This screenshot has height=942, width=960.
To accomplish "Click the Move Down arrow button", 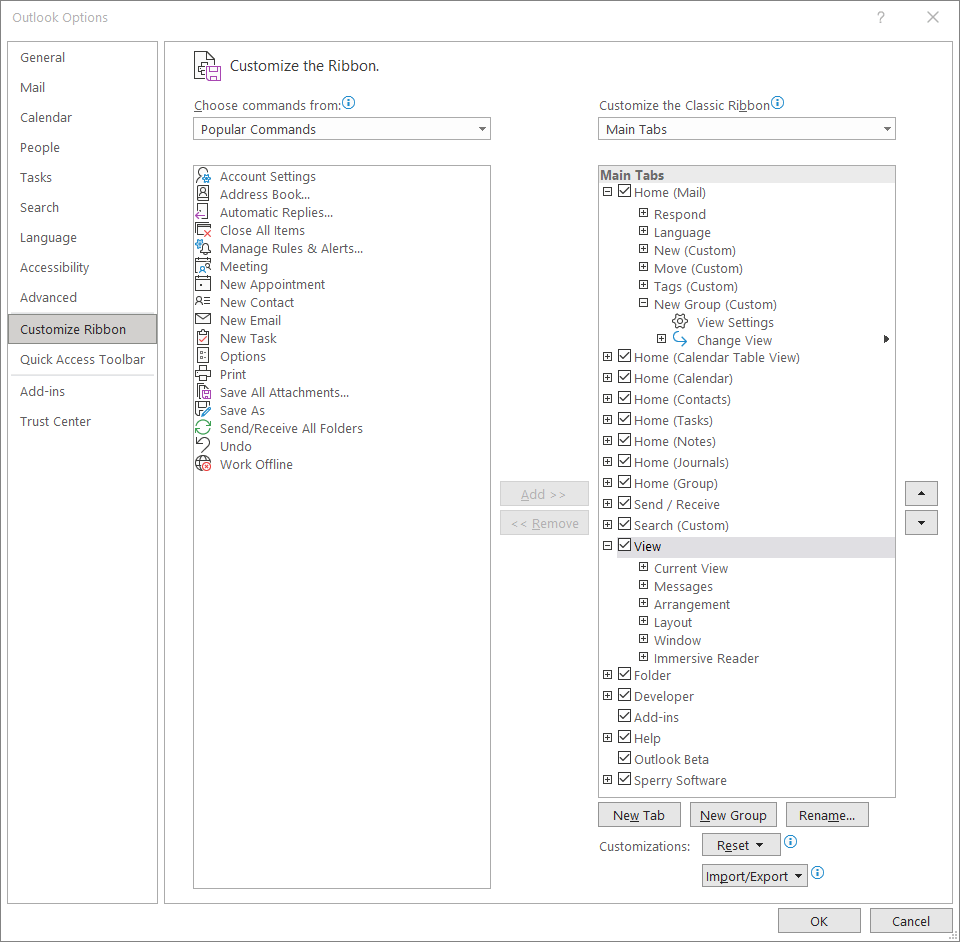I will point(921,523).
